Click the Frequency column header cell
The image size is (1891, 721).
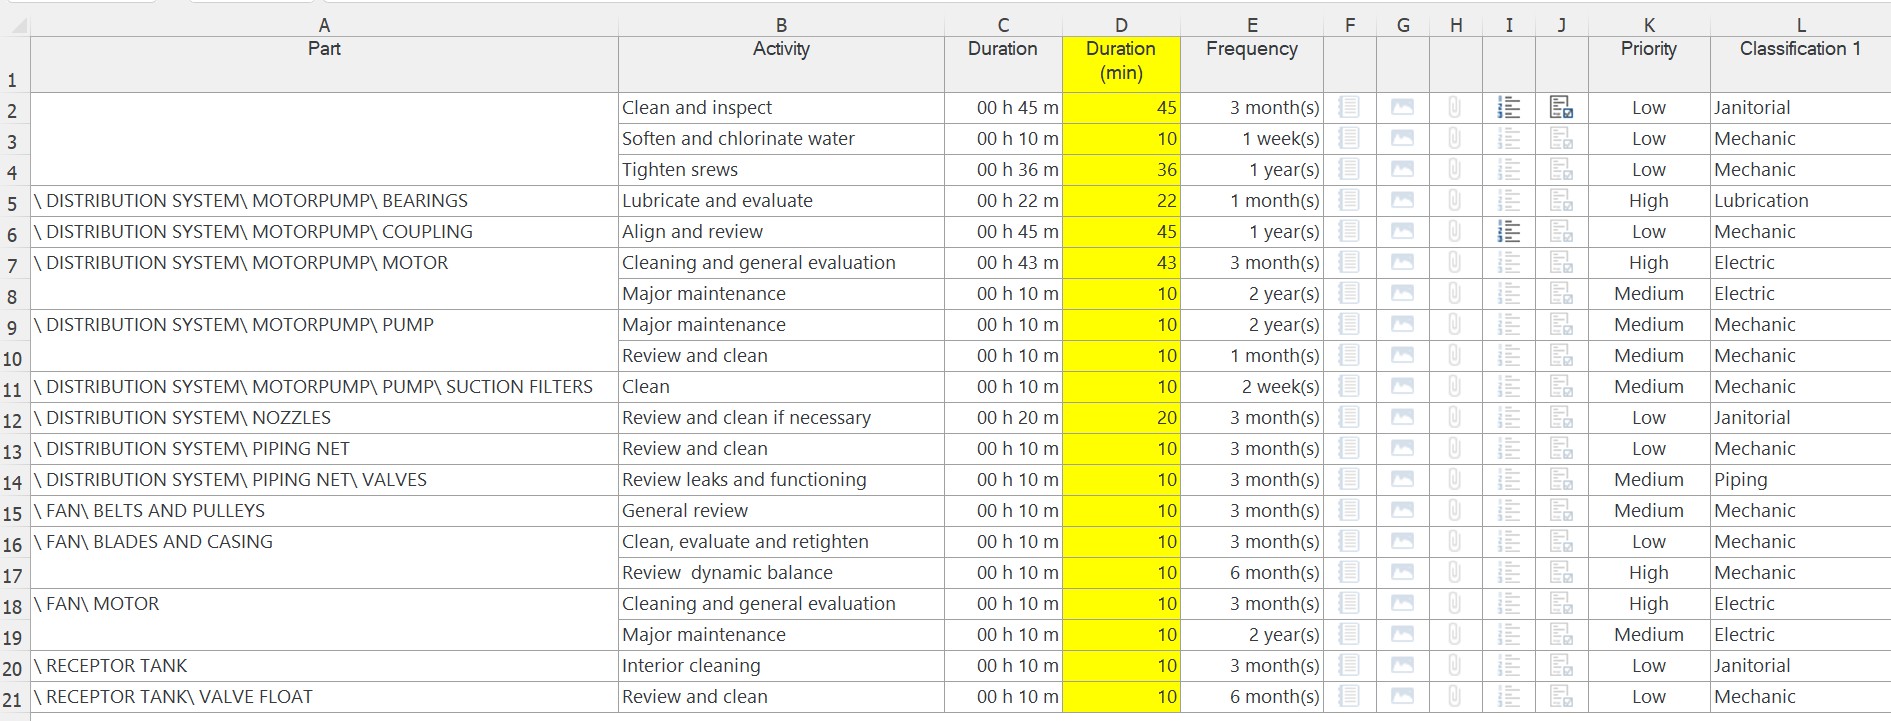(1251, 62)
